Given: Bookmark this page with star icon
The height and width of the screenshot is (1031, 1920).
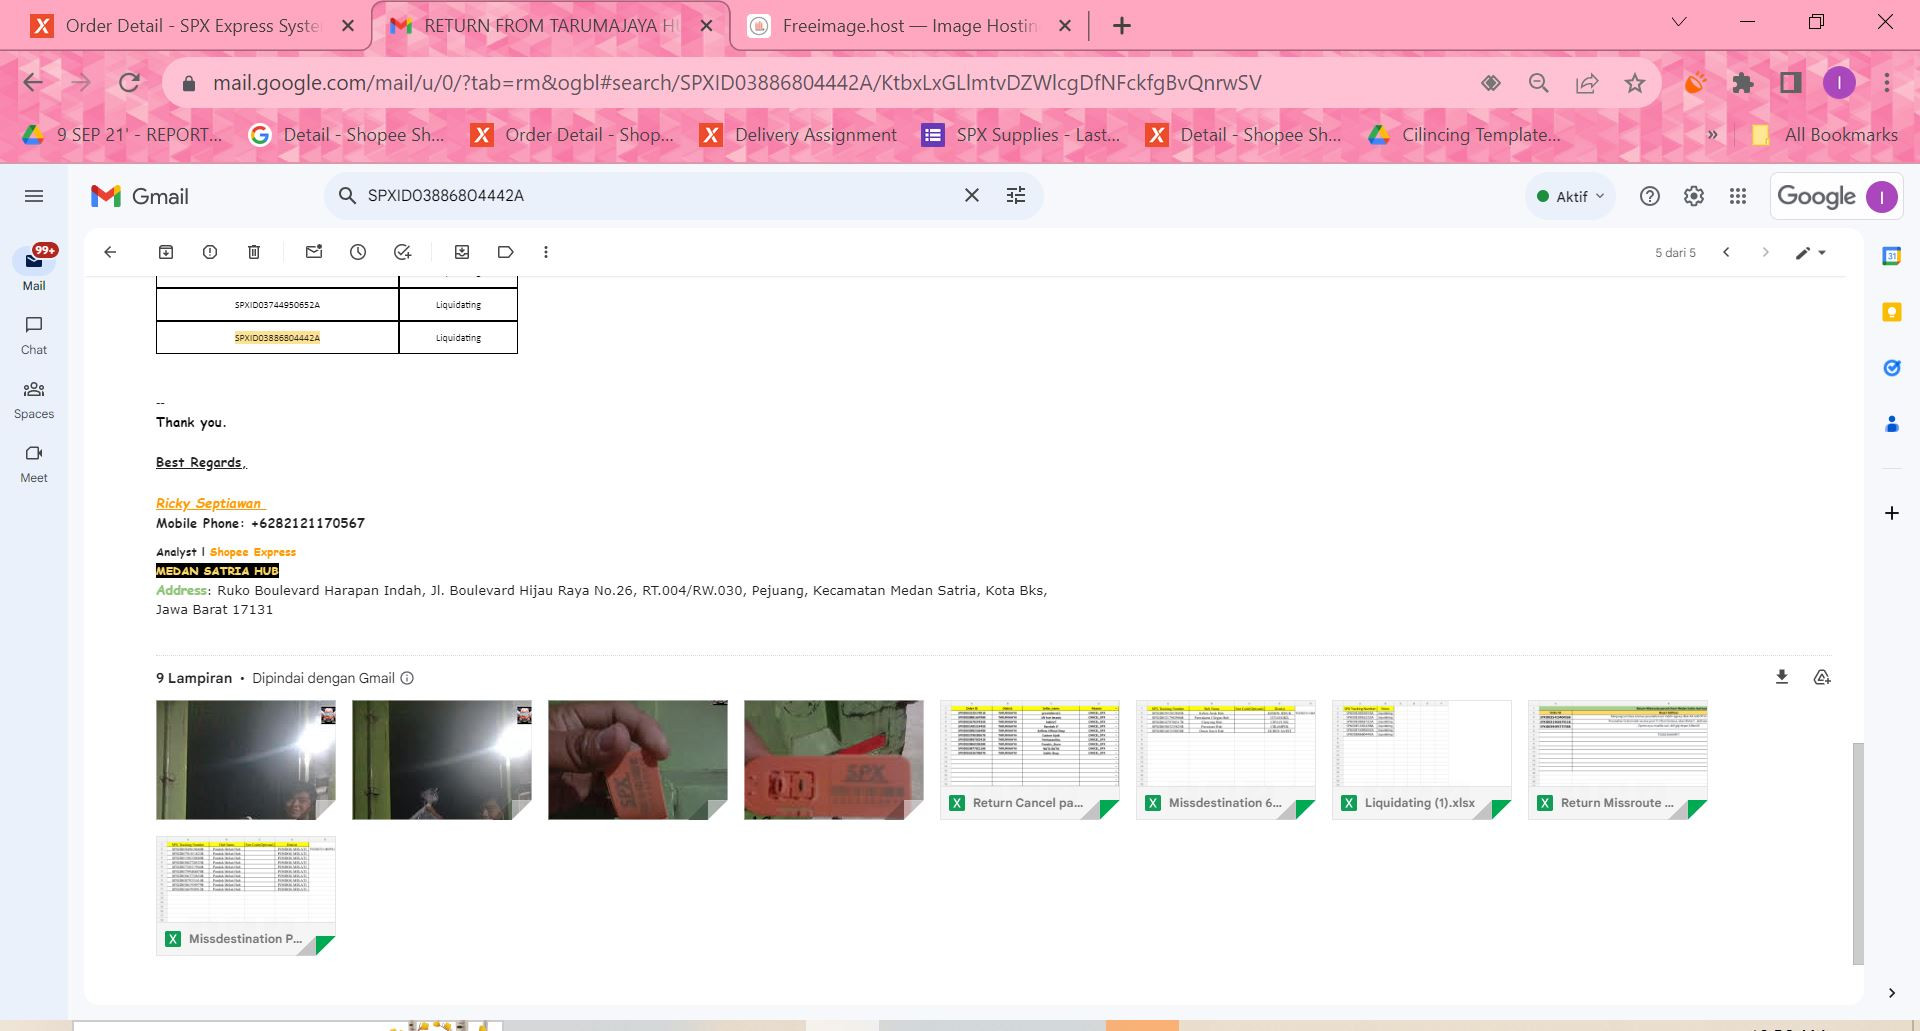Looking at the screenshot, I should (1635, 83).
